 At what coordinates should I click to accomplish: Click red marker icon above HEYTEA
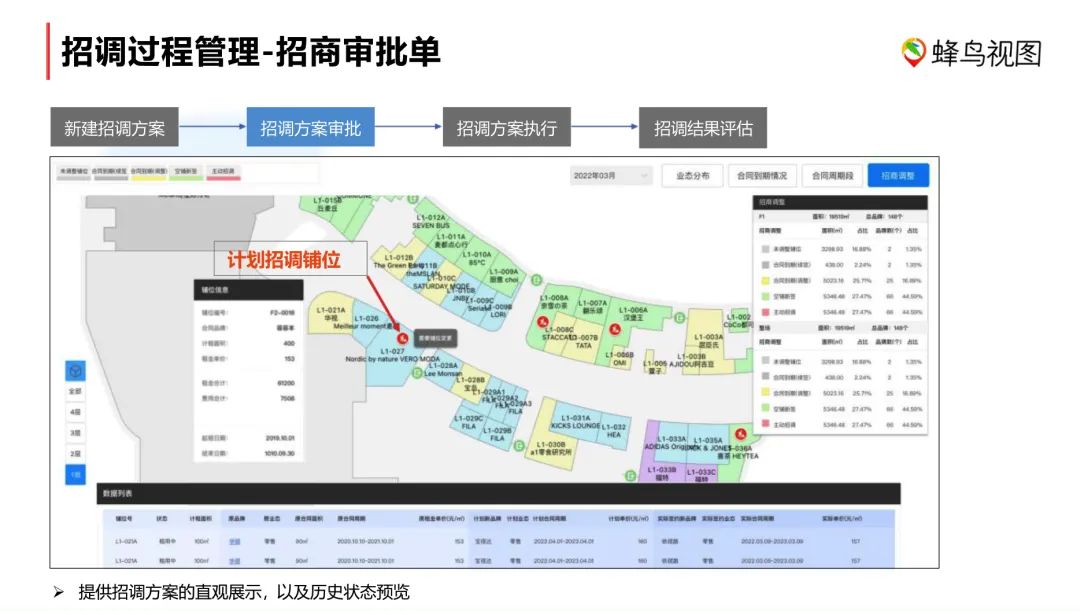(741, 432)
